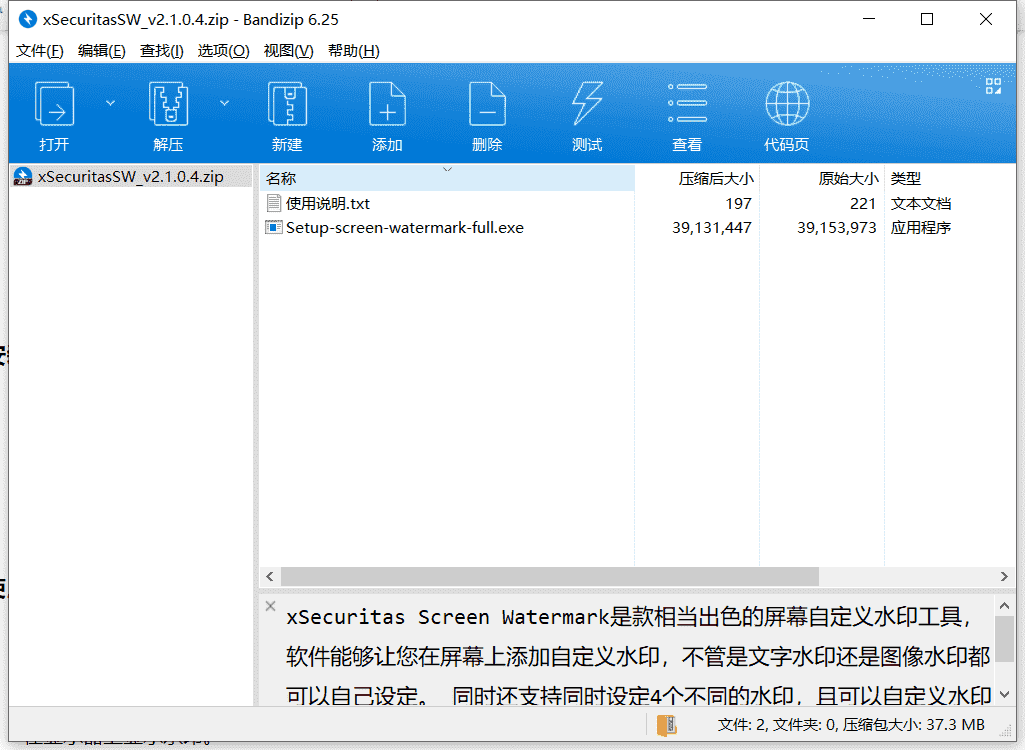Open the Options (选项) menu
Viewport: 1025px width, 750px height.
click(224, 51)
